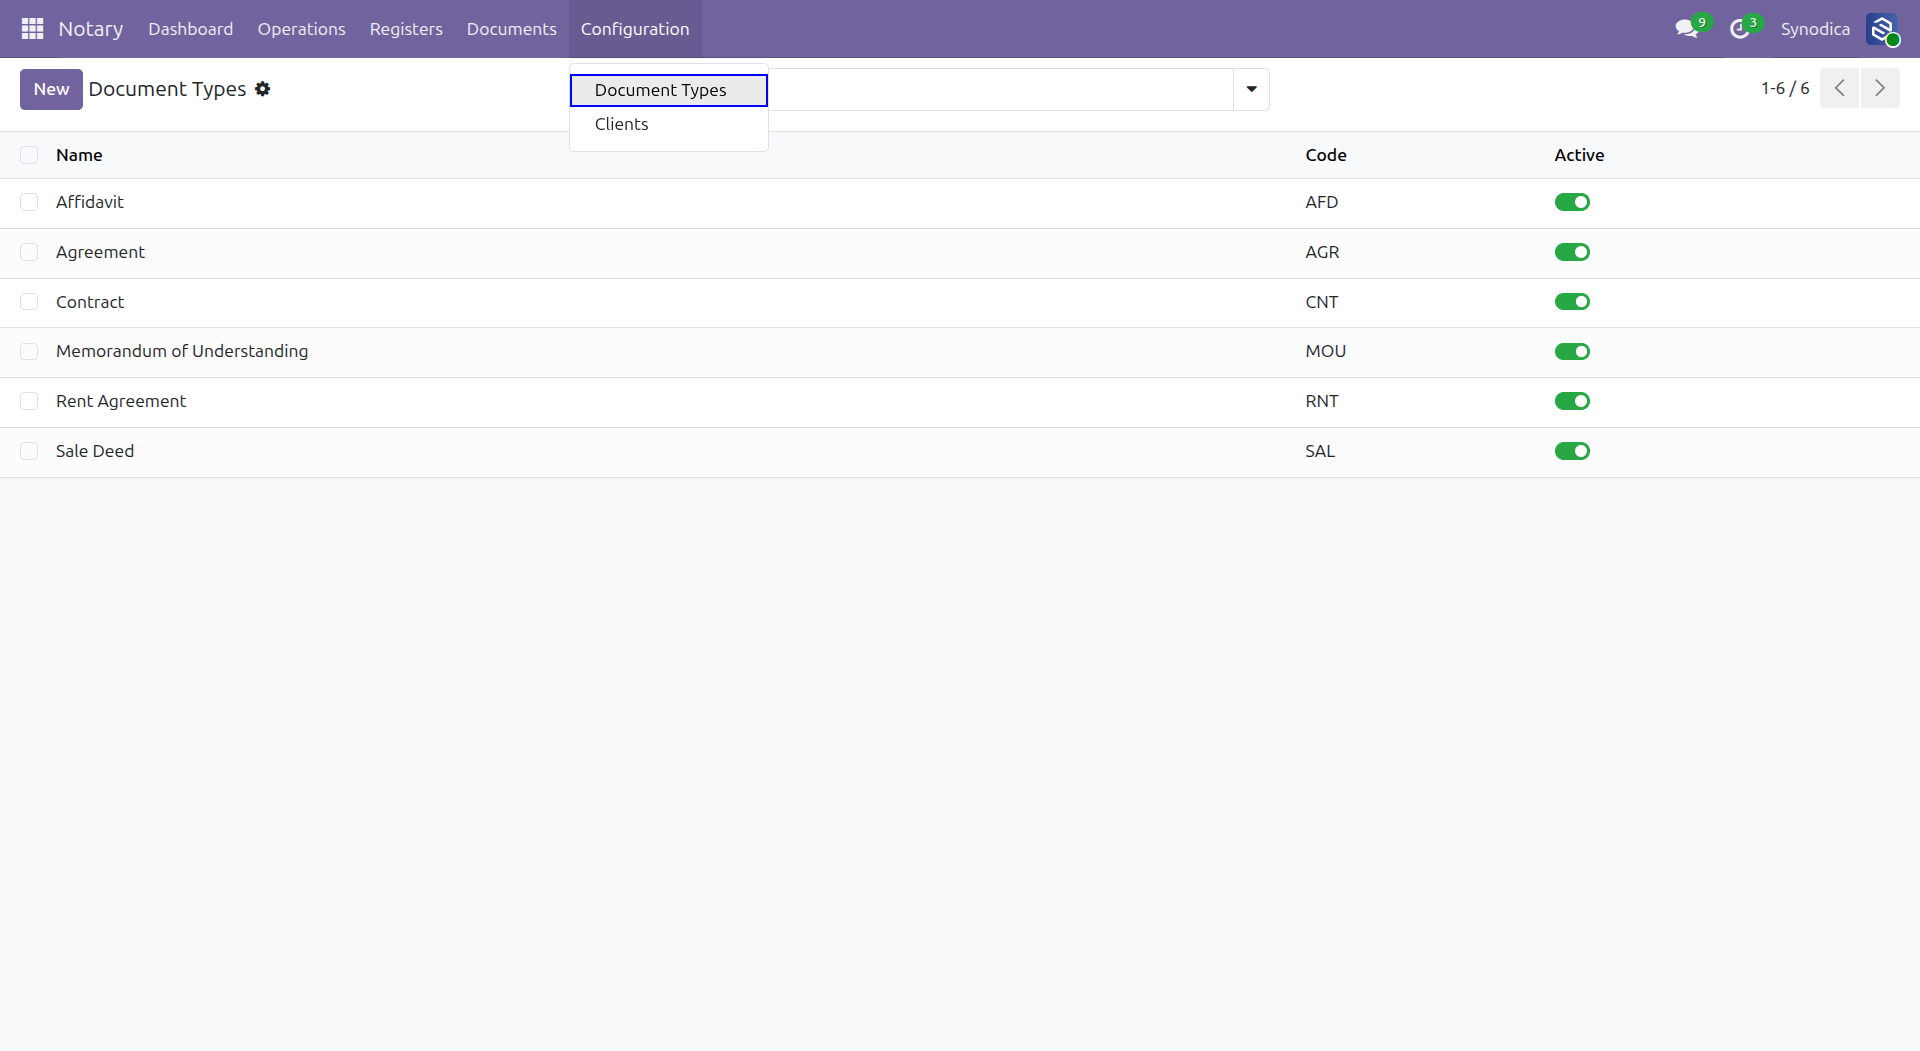This screenshot has height=1051, width=1920.
Task: Sort by the Name column header
Action: pyautogui.click(x=79, y=155)
